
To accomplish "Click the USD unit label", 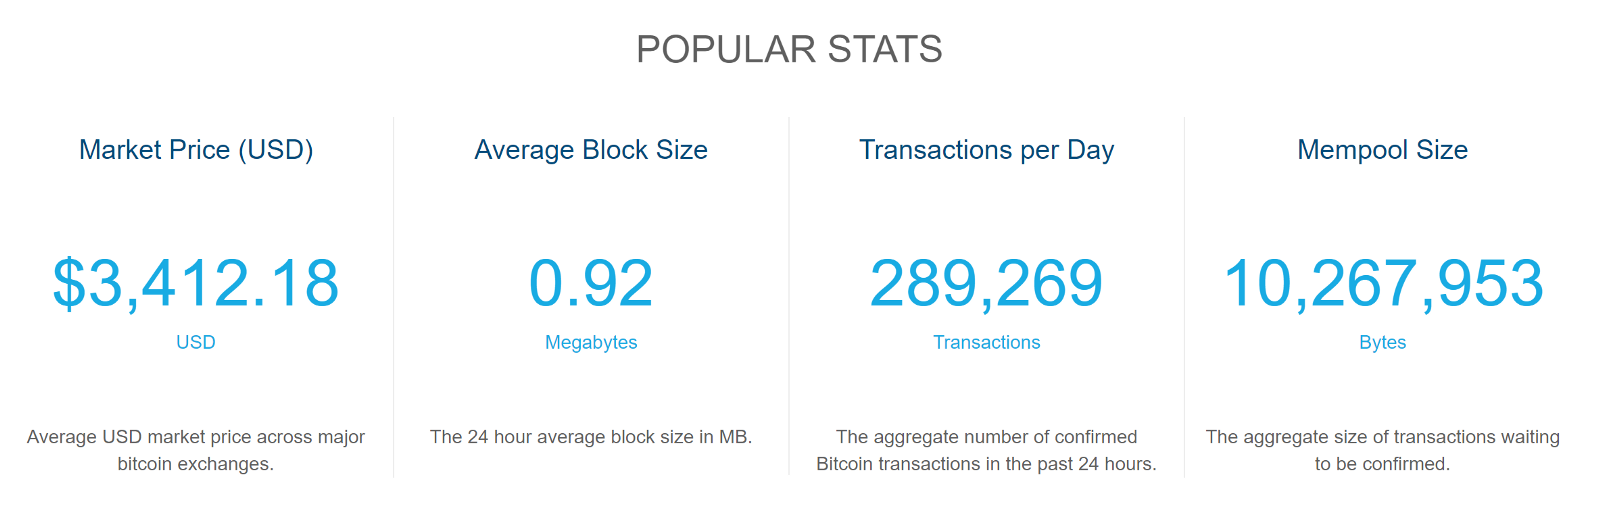I will tap(196, 342).
